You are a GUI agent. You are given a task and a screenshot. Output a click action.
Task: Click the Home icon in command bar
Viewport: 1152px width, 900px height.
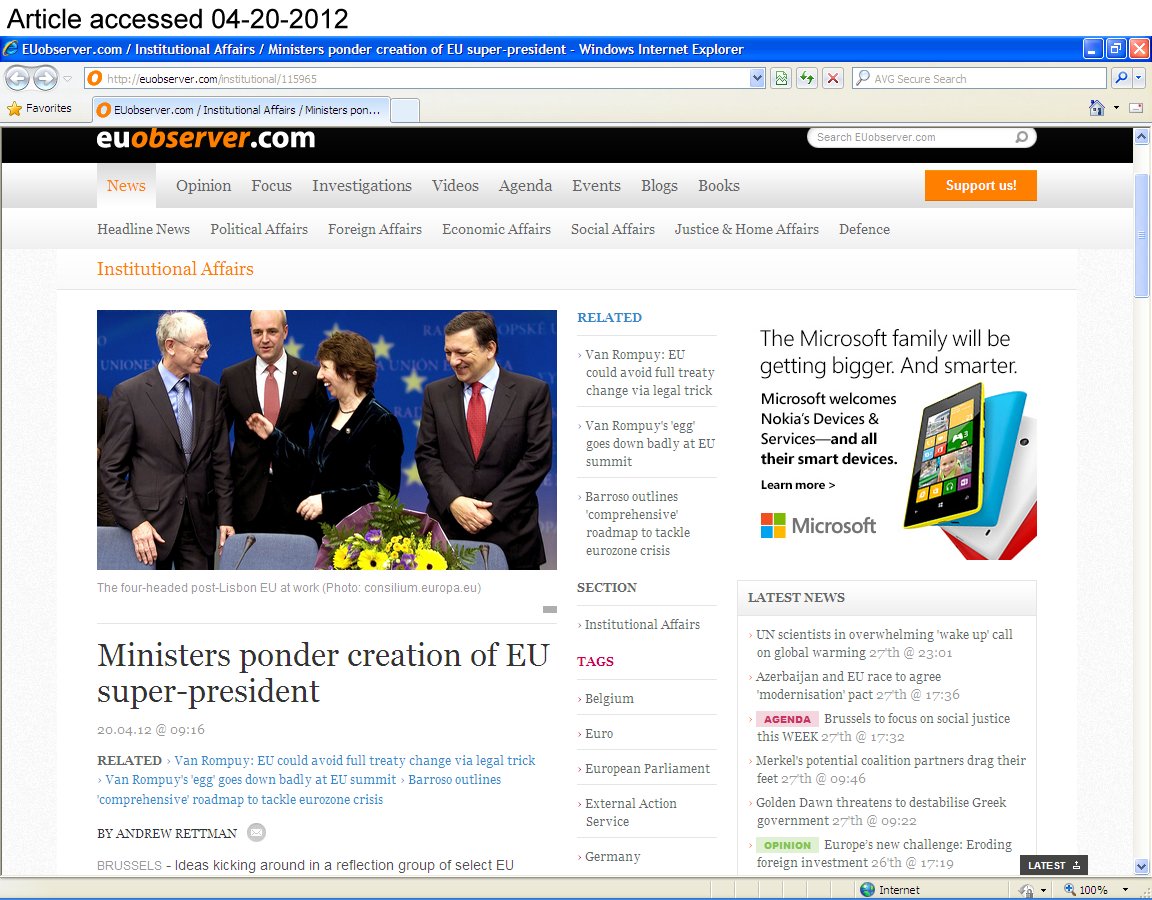click(x=1096, y=108)
